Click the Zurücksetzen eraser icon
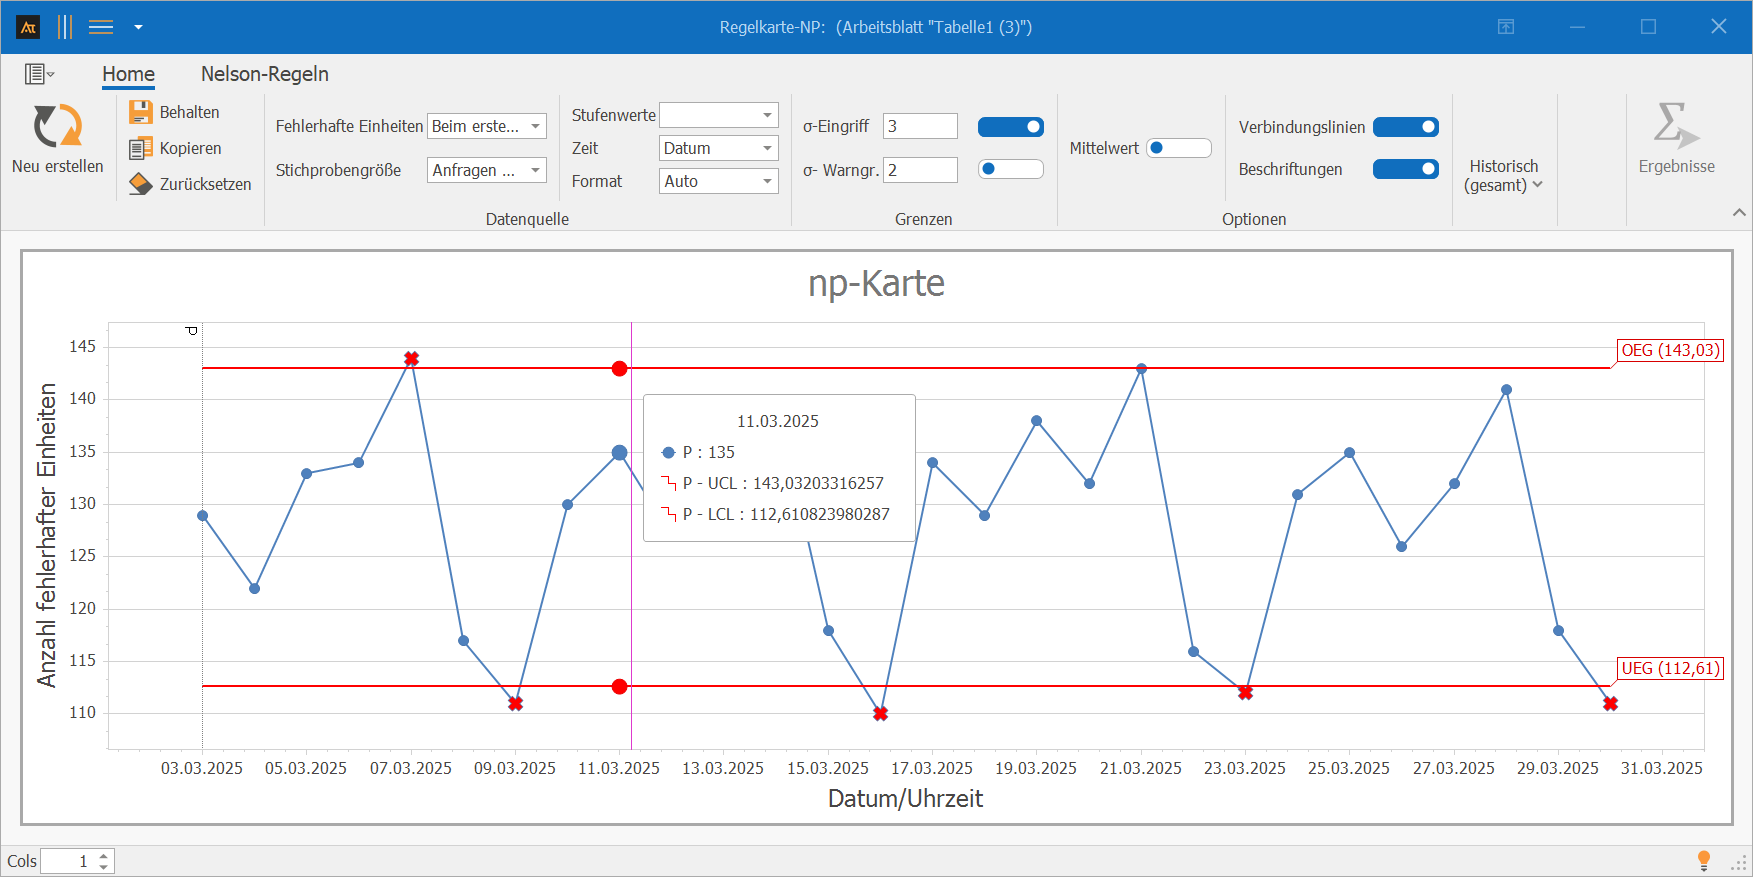Viewport: 1753px width, 877px height. coord(141,184)
